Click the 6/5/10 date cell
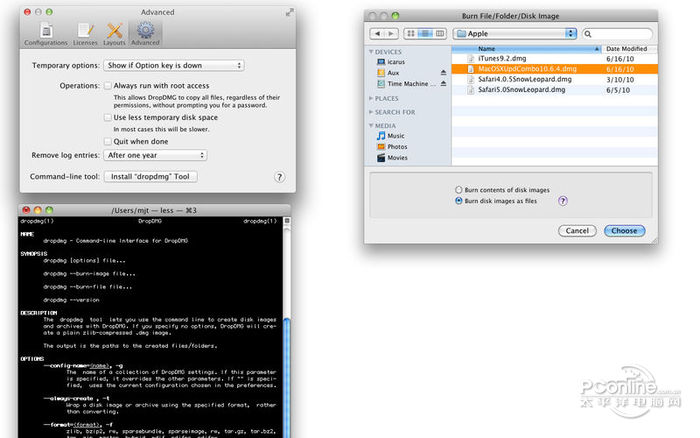The height and width of the screenshot is (438, 700). [x=618, y=90]
